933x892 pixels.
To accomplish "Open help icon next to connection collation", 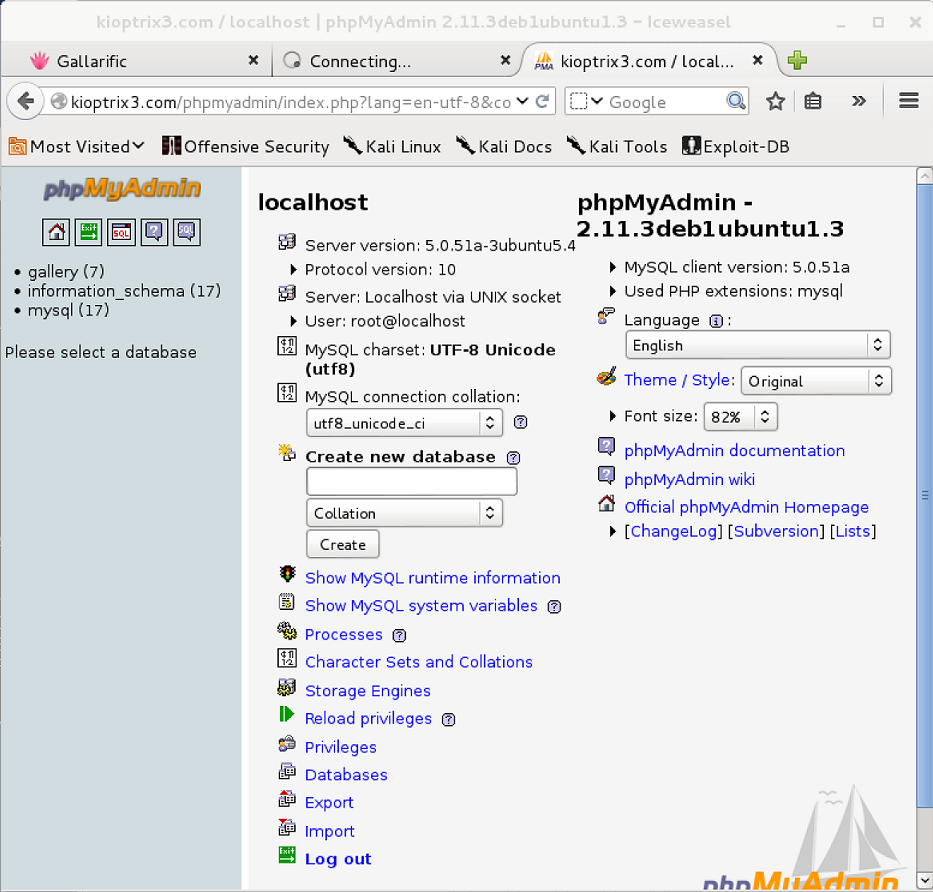I will click(x=520, y=422).
